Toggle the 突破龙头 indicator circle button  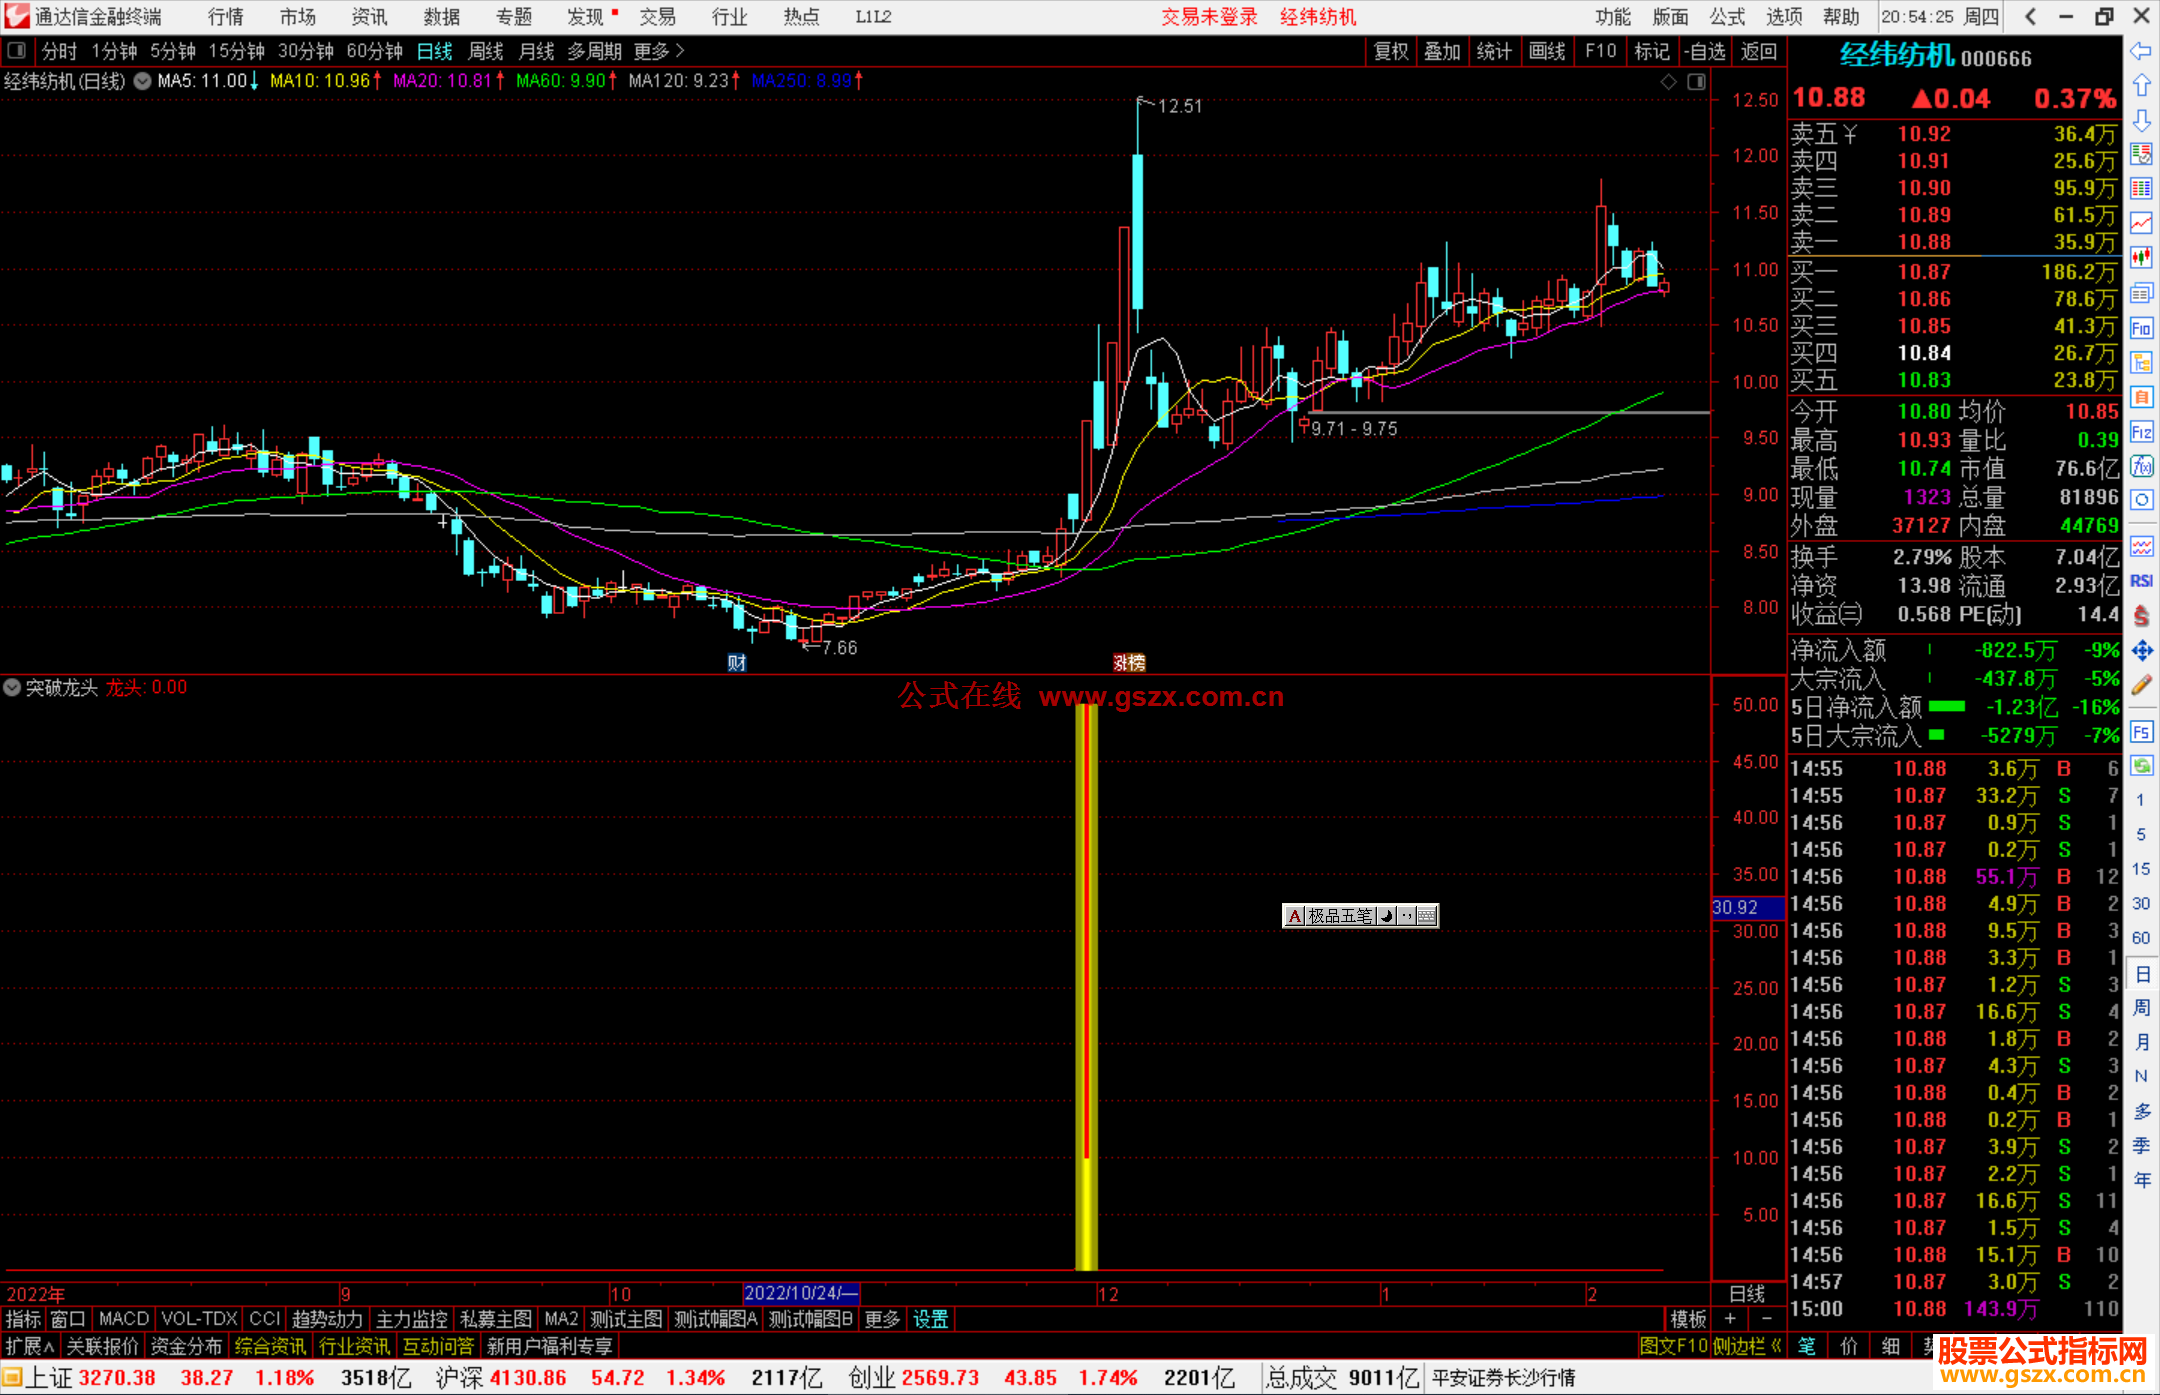pos(12,687)
